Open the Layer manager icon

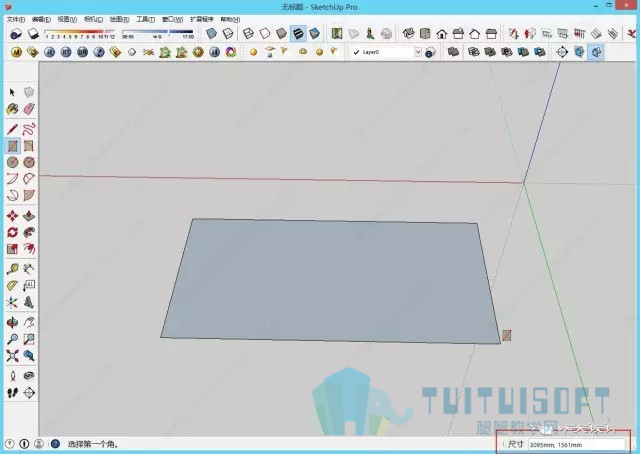pos(430,52)
